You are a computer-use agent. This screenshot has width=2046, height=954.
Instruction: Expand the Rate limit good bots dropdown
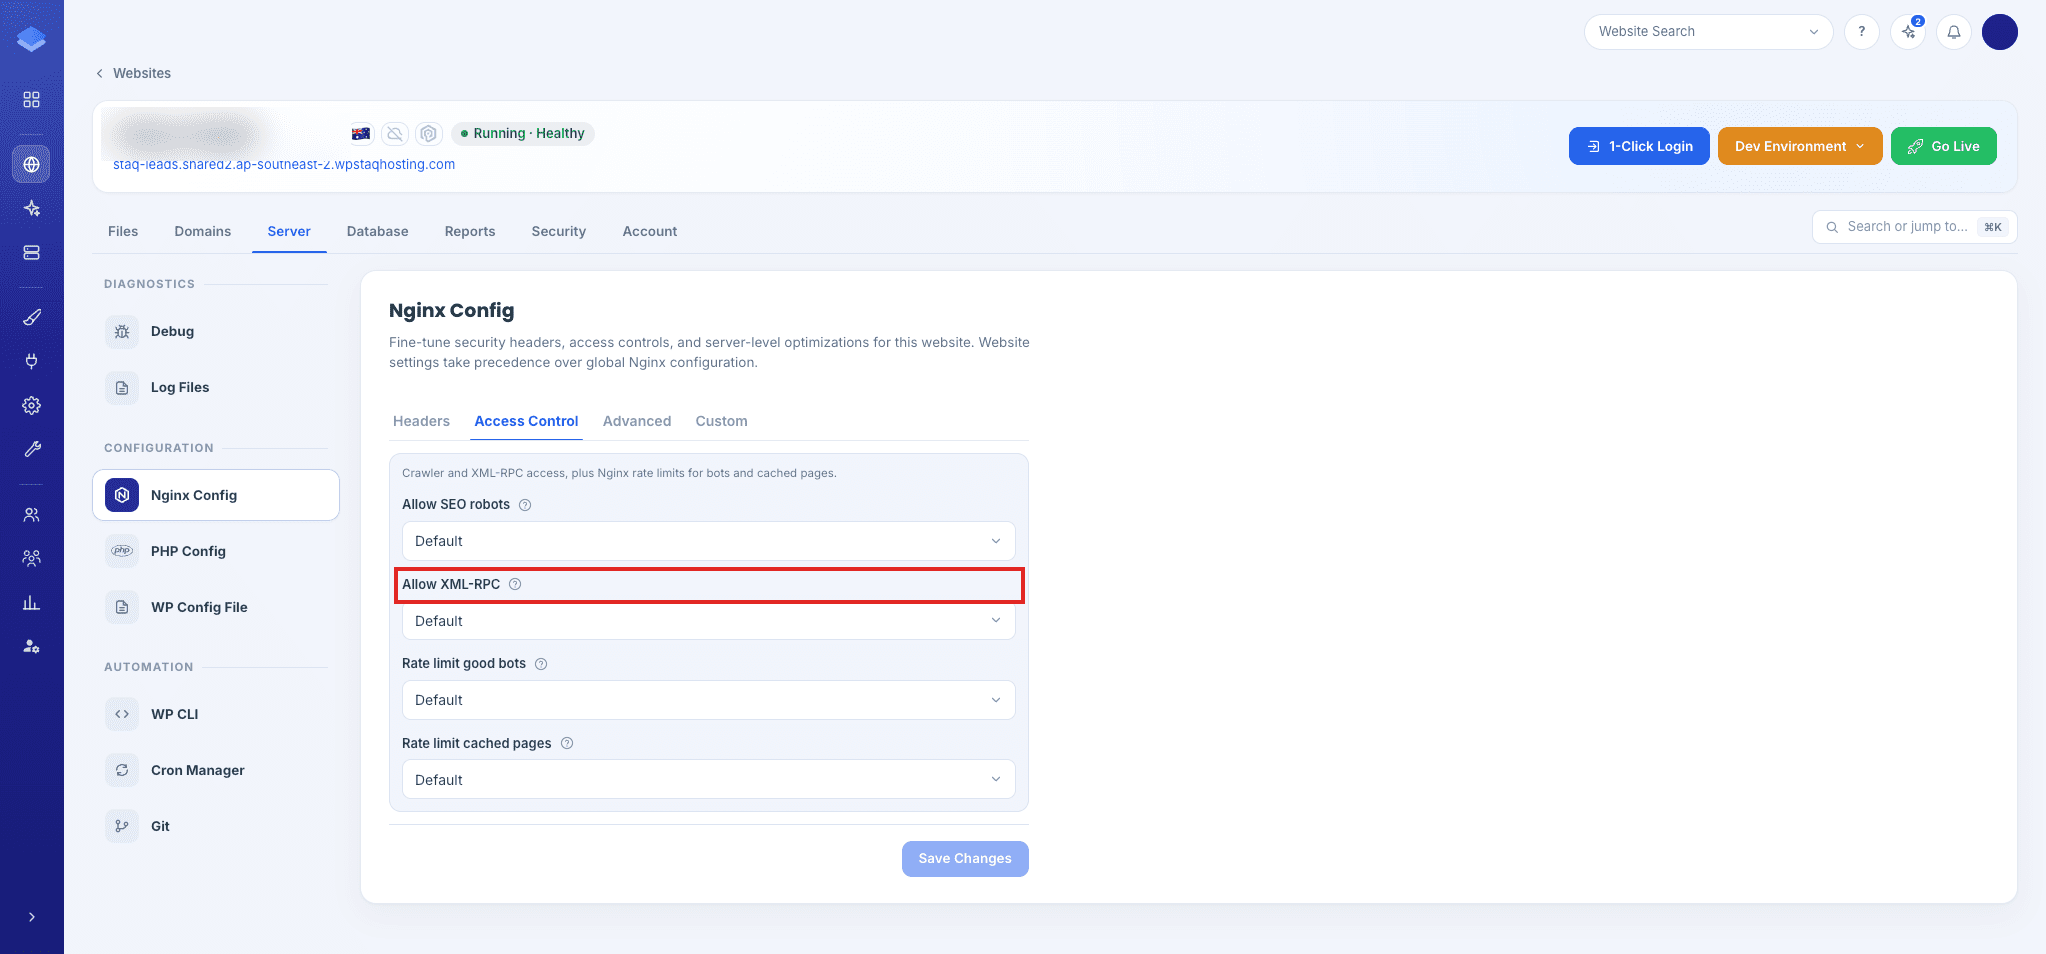(x=708, y=700)
